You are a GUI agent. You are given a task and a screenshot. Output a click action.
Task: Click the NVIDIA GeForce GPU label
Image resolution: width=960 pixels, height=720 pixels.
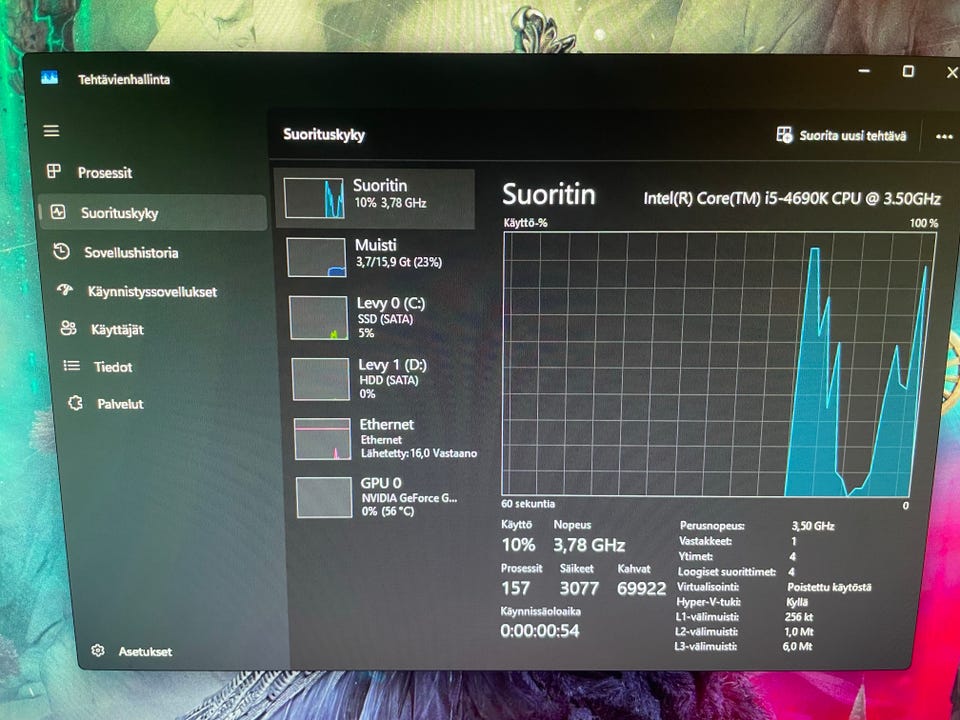coord(409,498)
